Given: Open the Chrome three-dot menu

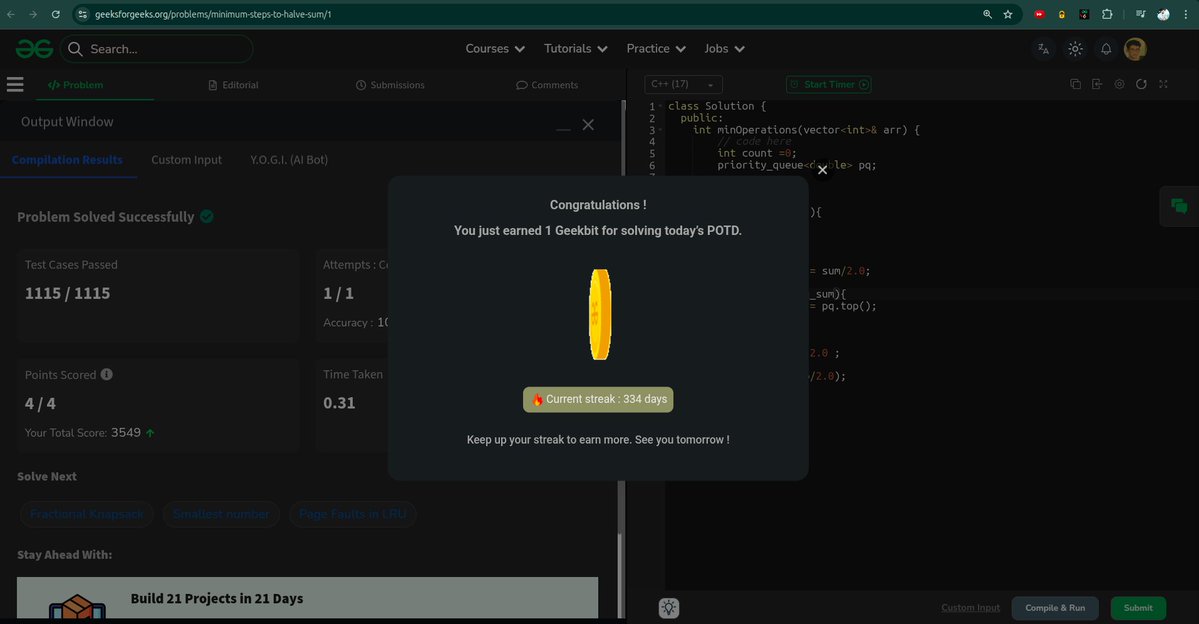Looking at the screenshot, I should [1185, 14].
